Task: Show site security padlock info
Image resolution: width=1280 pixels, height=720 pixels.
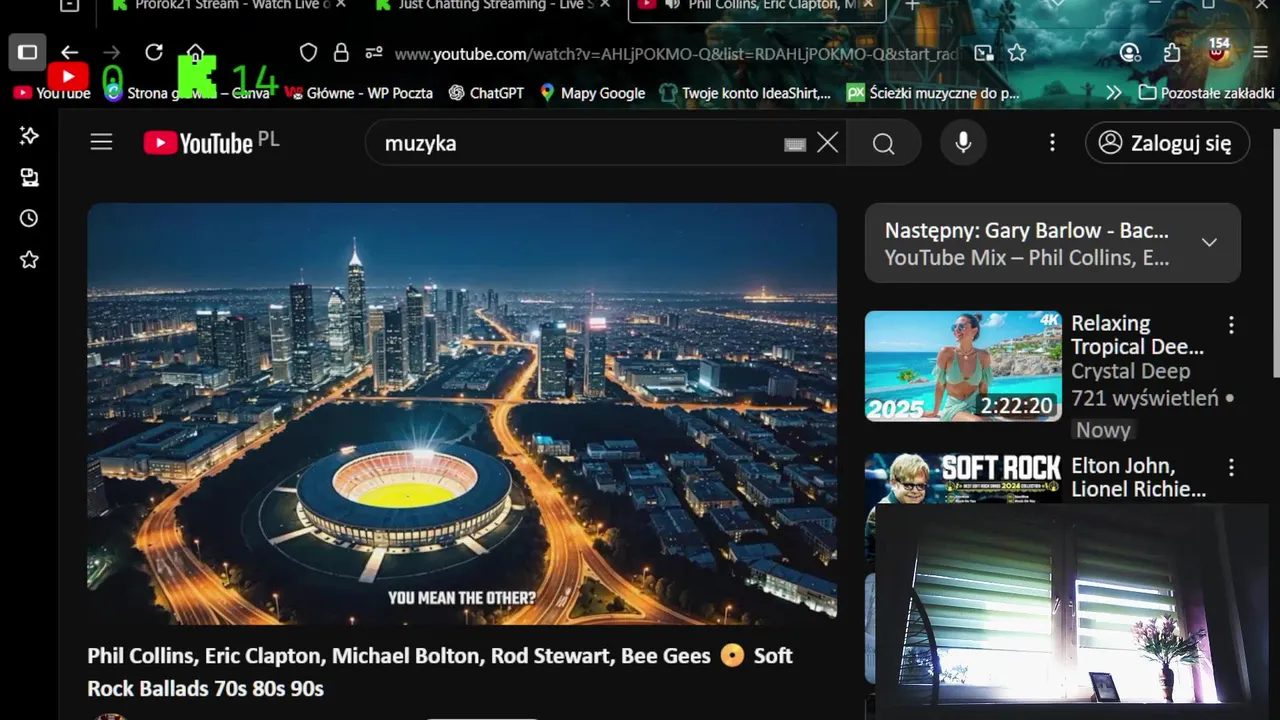Action: click(341, 53)
